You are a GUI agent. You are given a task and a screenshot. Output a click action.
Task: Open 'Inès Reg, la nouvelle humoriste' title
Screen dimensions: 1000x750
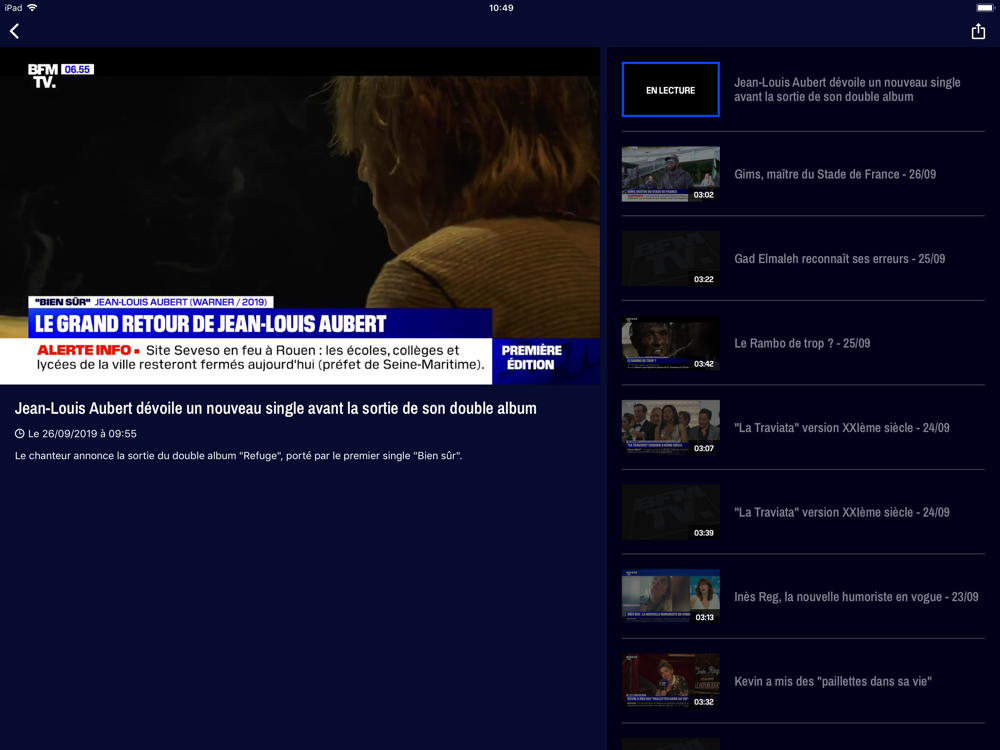click(x=856, y=596)
